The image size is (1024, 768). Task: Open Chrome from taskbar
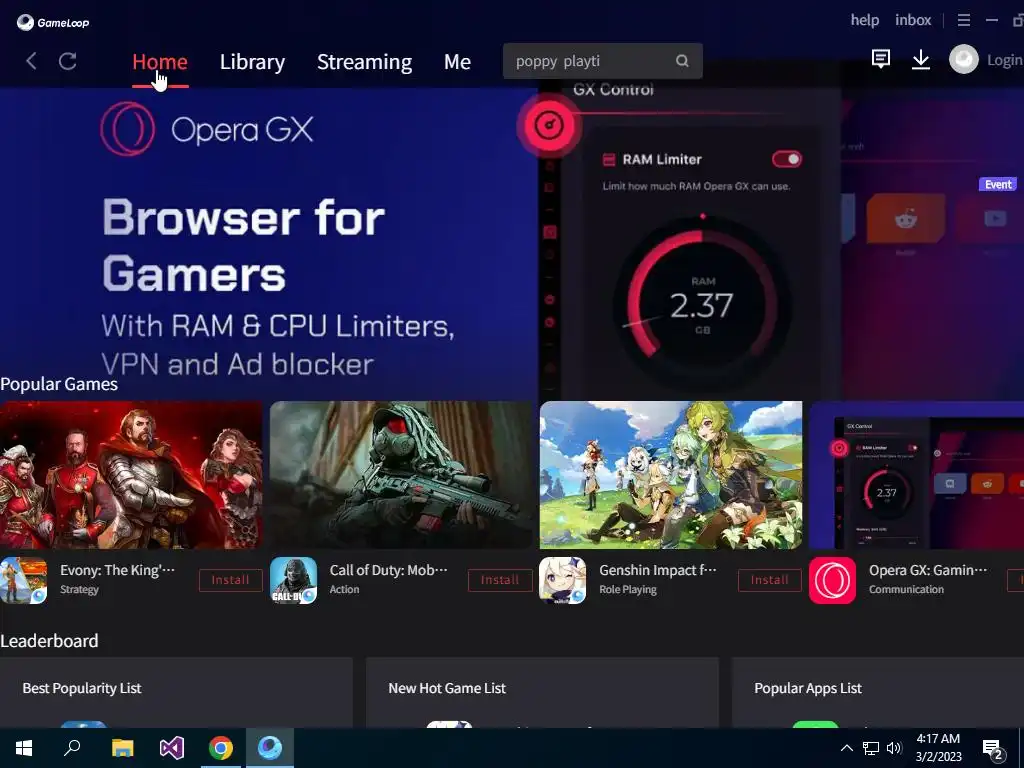tap(221, 748)
